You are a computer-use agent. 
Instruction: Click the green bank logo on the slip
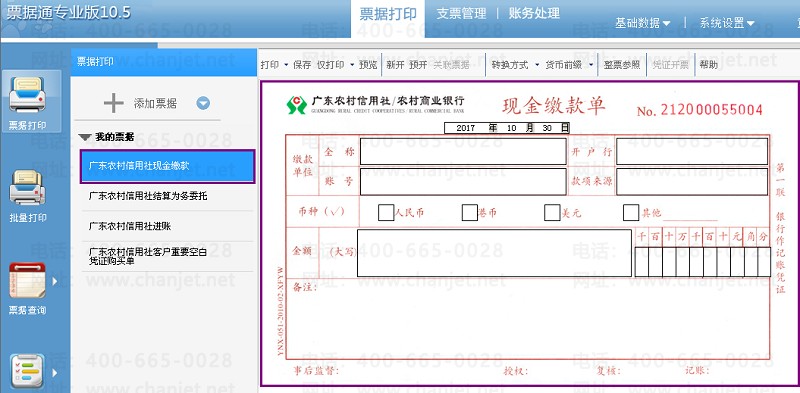pyautogui.click(x=296, y=105)
